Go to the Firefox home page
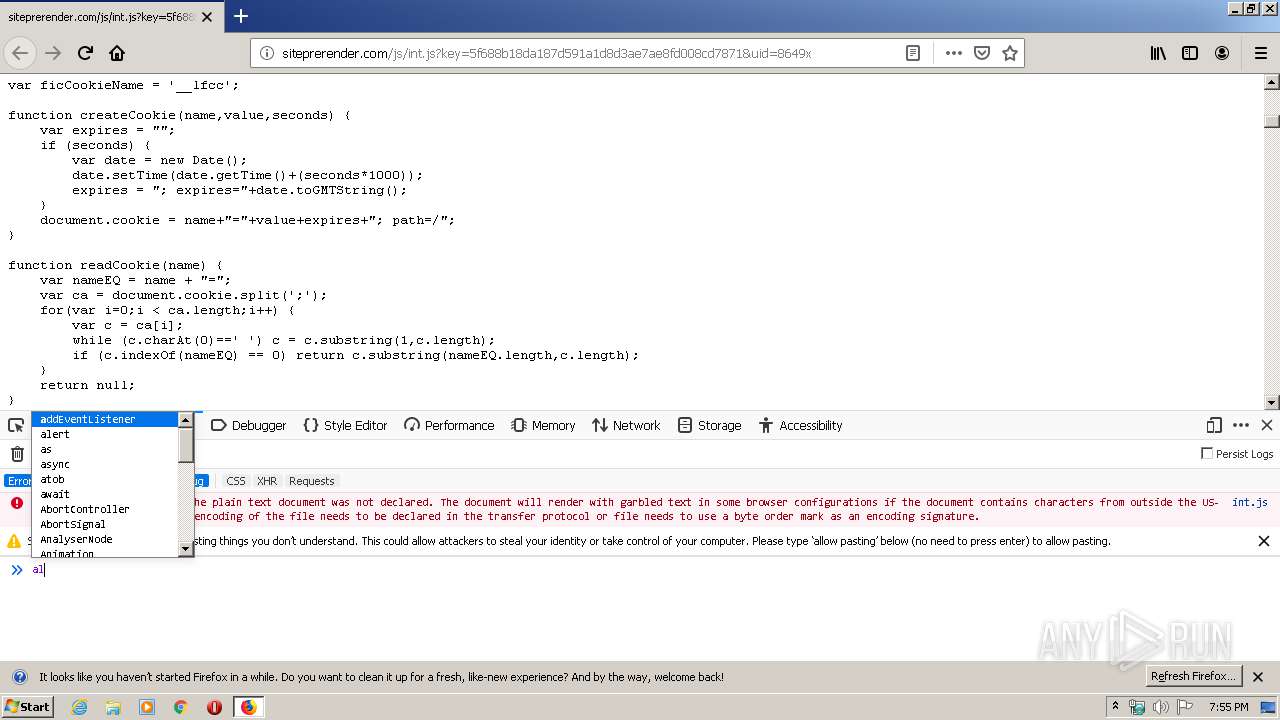Viewport: 1280px width, 720px height. pyautogui.click(x=117, y=53)
